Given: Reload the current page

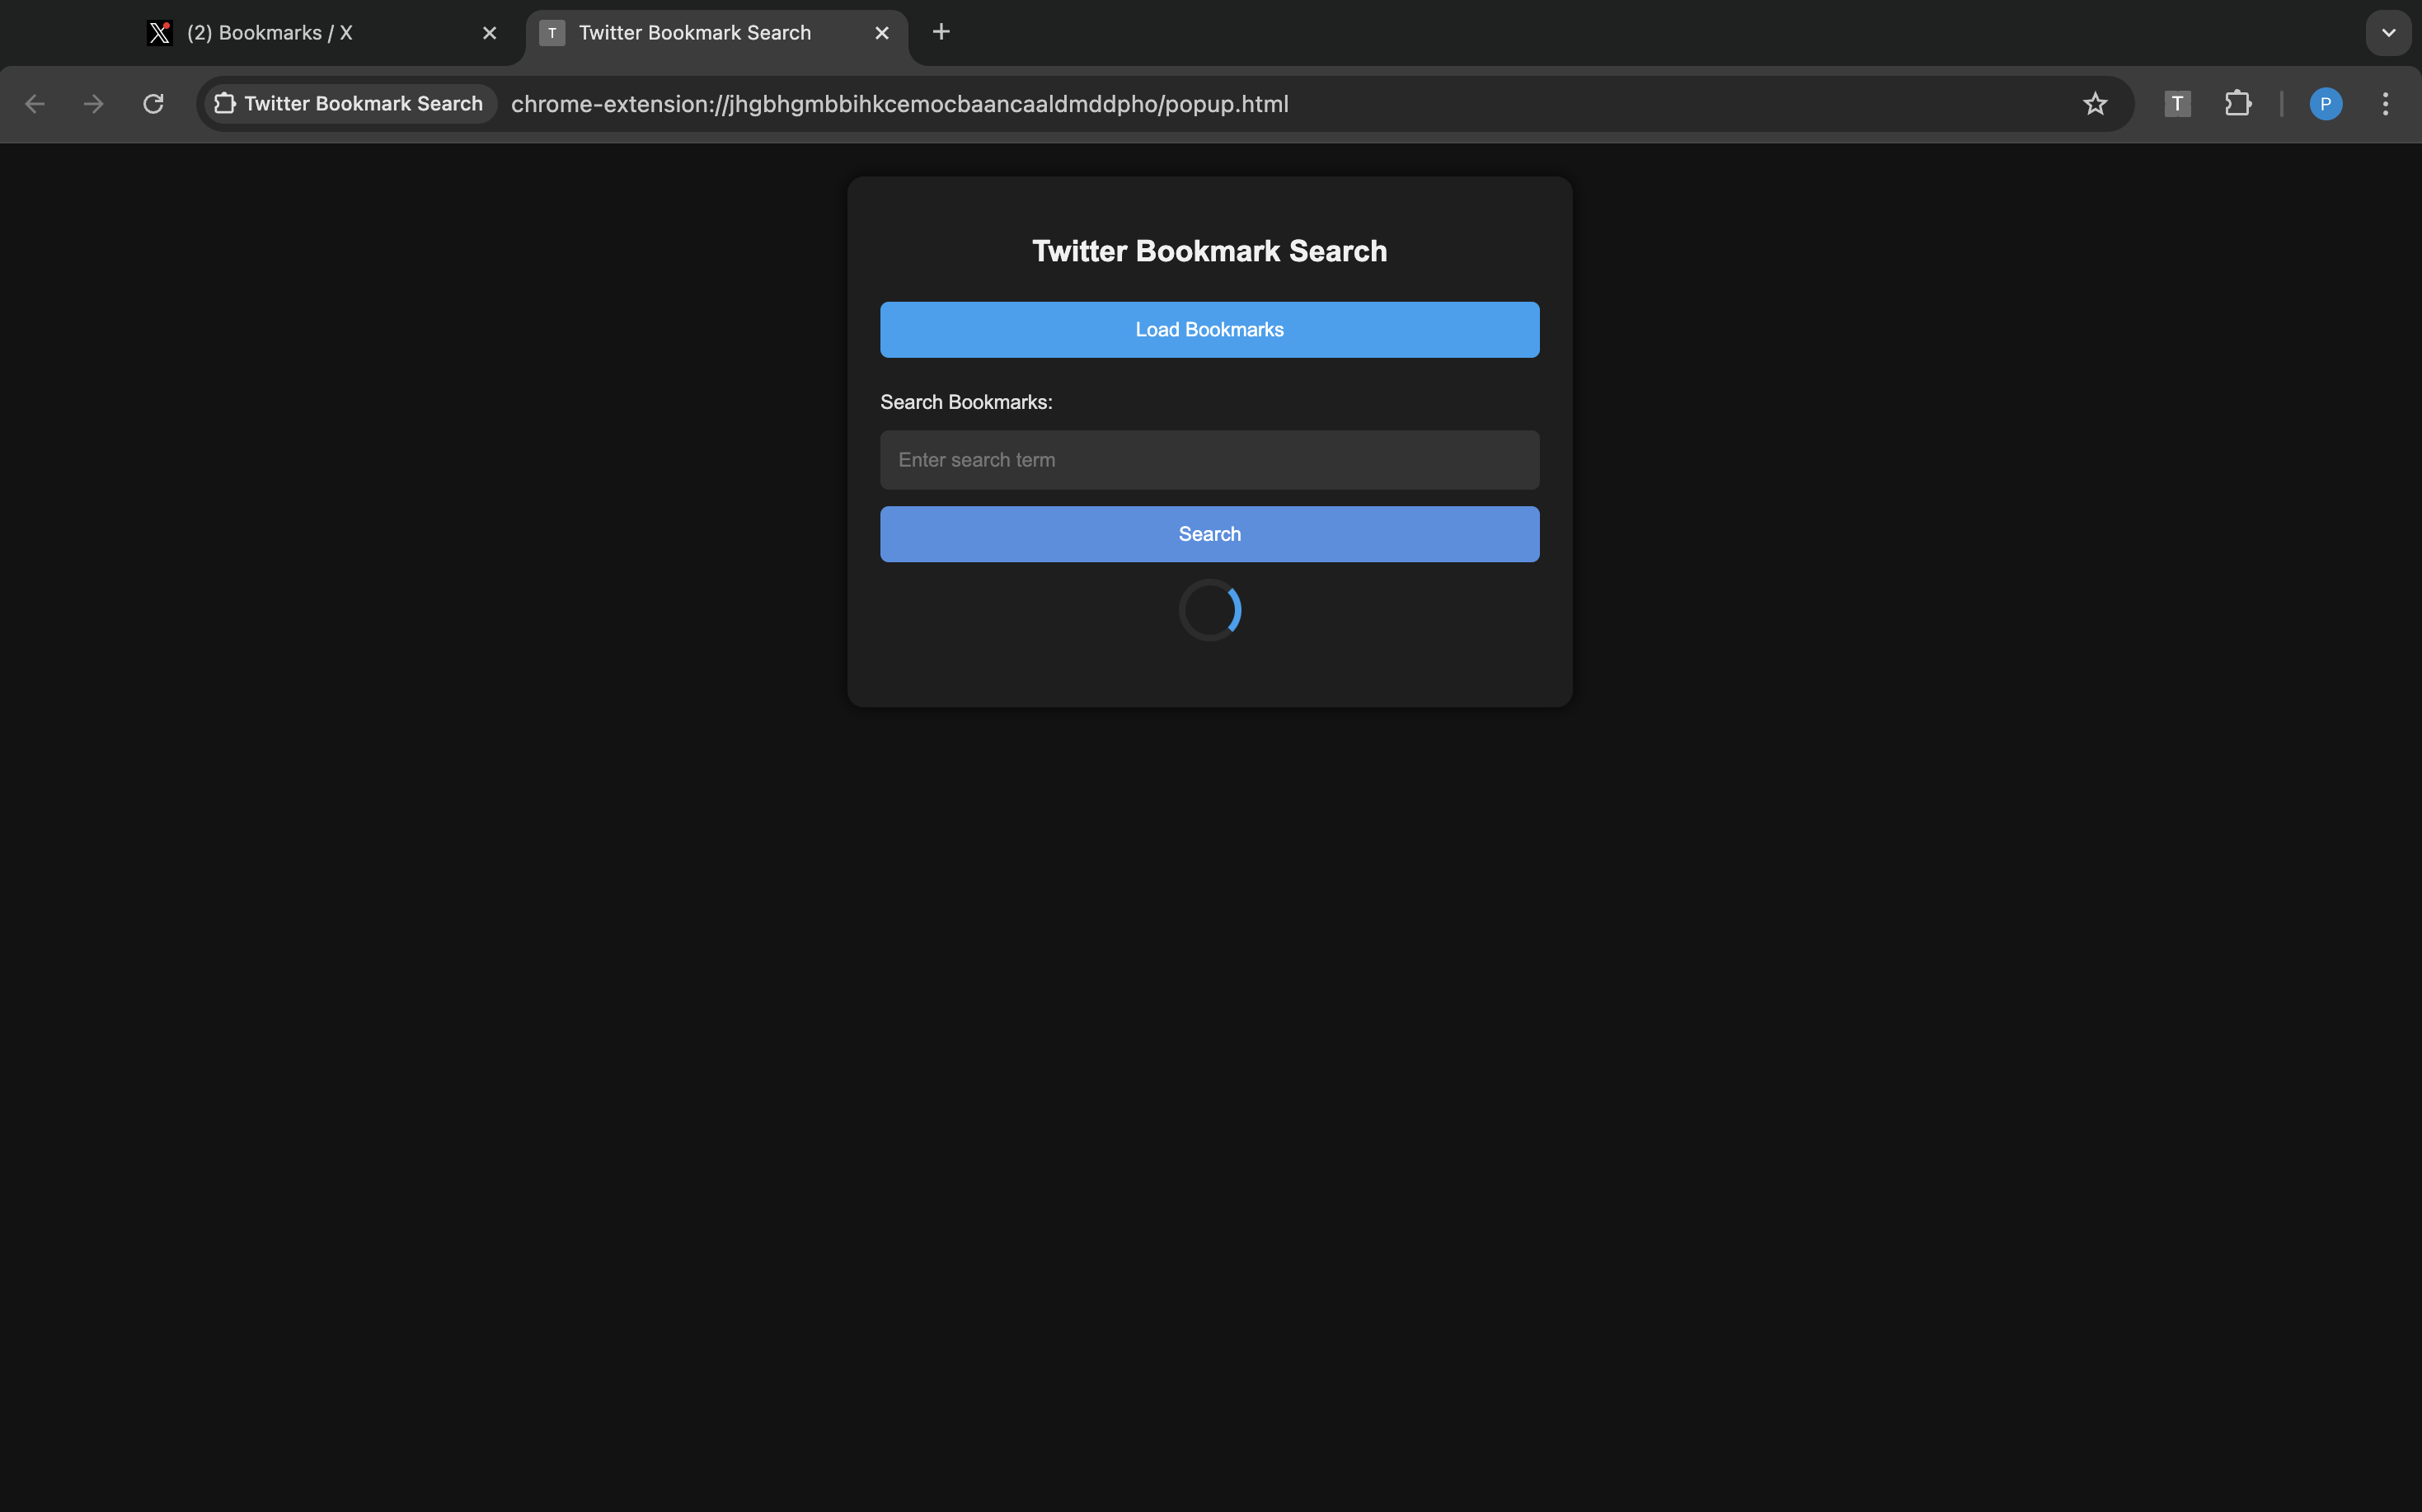Looking at the screenshot, I should pyautogui.click(x=152, y=104).
